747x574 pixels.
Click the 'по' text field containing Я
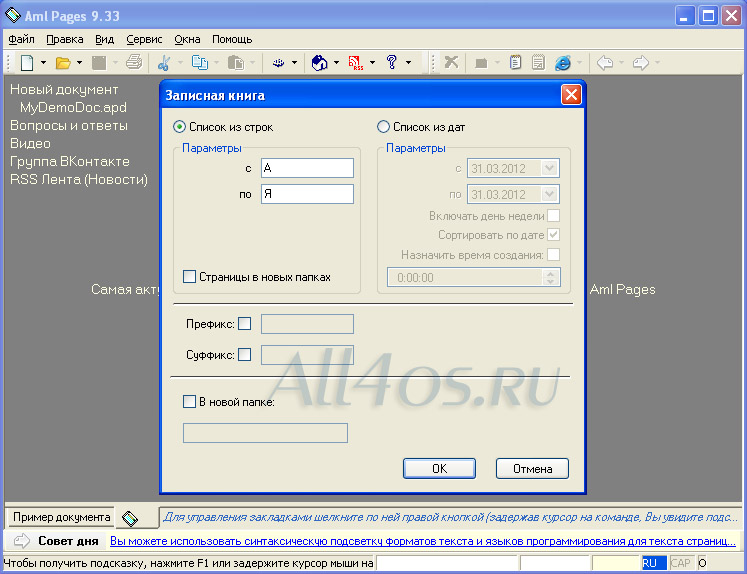tap(307, 194)
